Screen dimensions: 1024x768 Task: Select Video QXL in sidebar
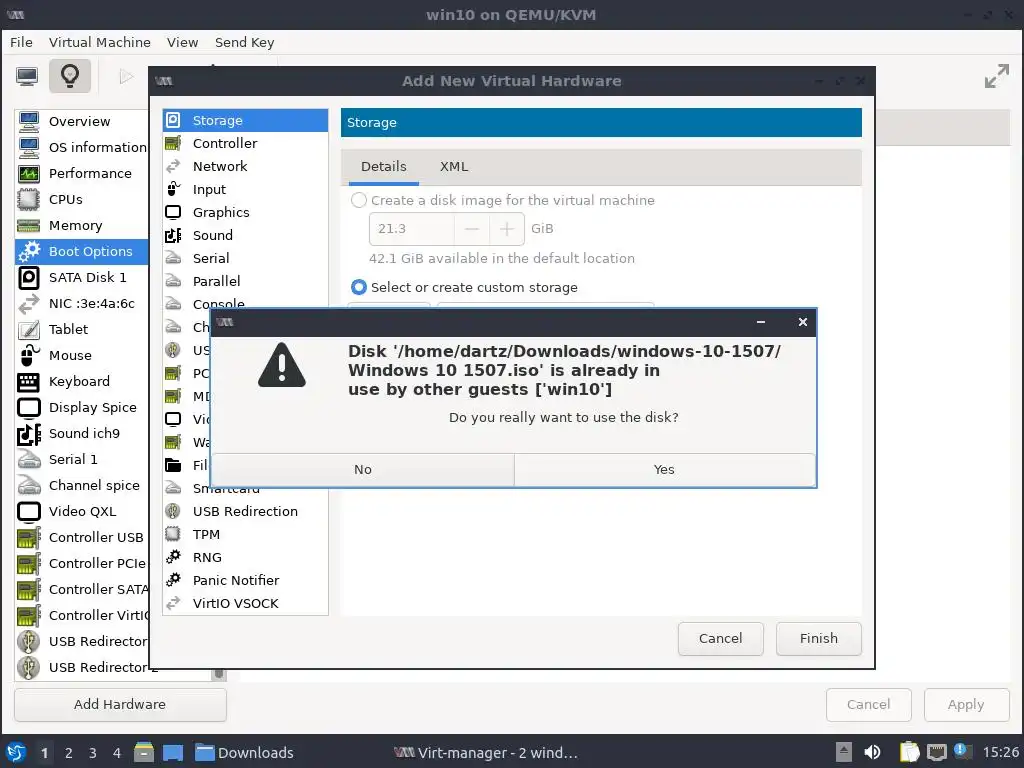[82, 511]
